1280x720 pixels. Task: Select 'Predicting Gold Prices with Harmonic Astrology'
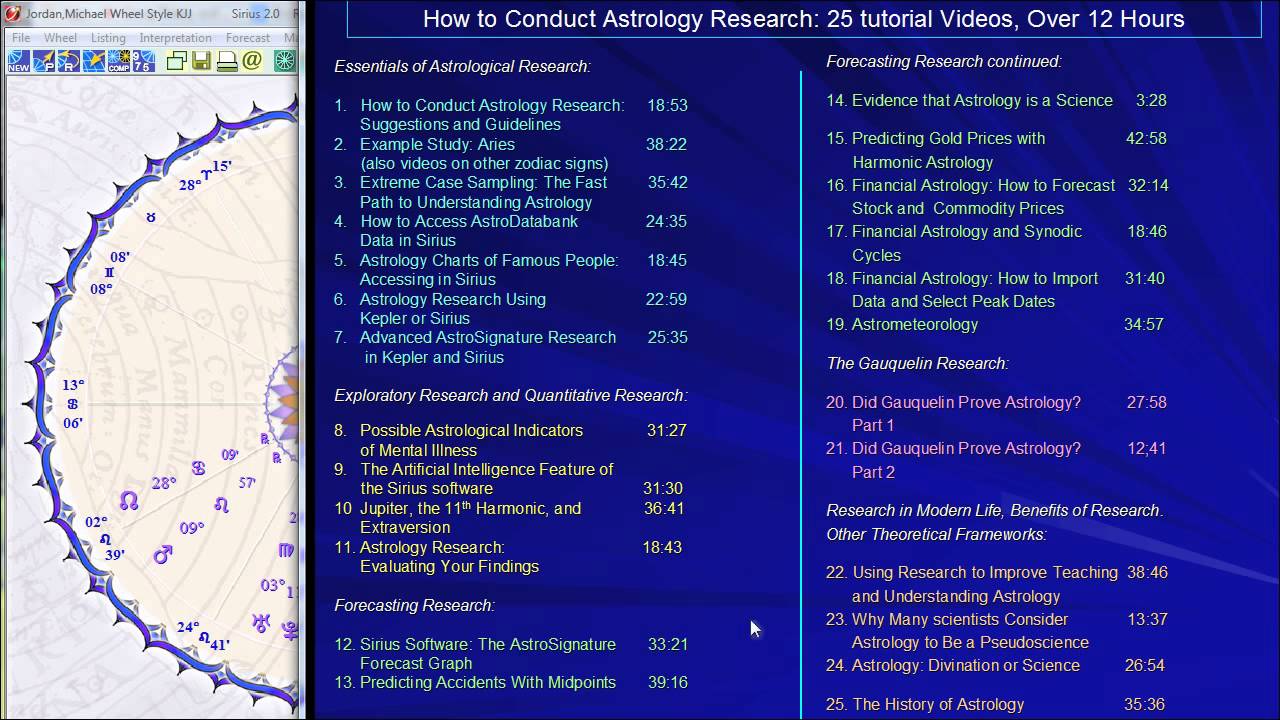948,150
